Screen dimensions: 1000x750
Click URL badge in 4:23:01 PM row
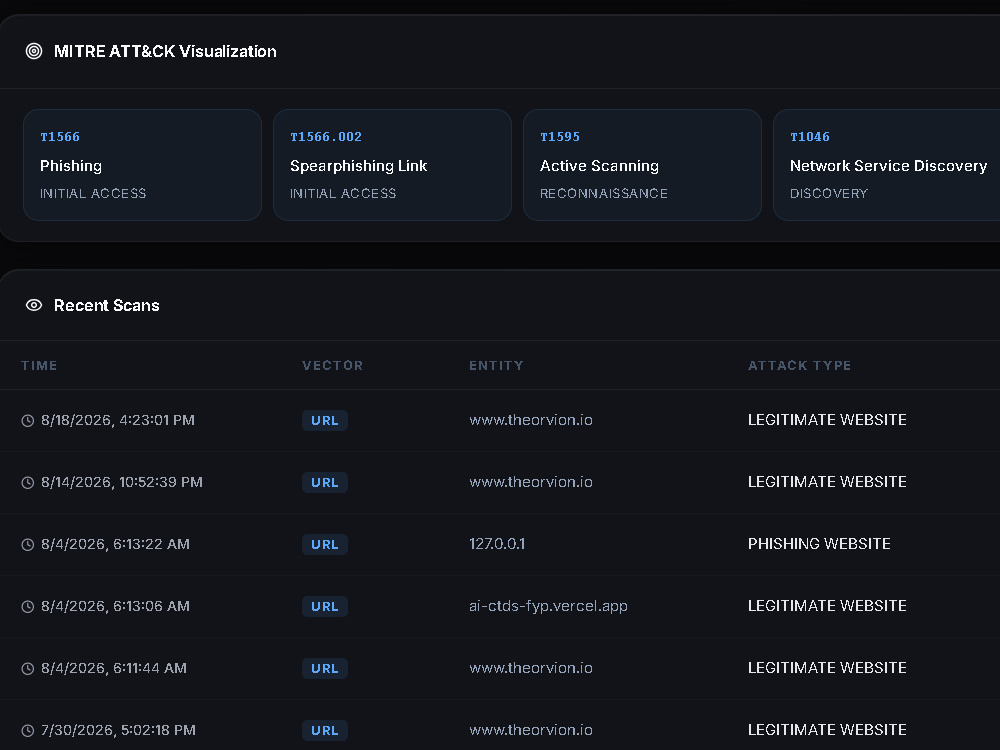[x=325, y=420]
